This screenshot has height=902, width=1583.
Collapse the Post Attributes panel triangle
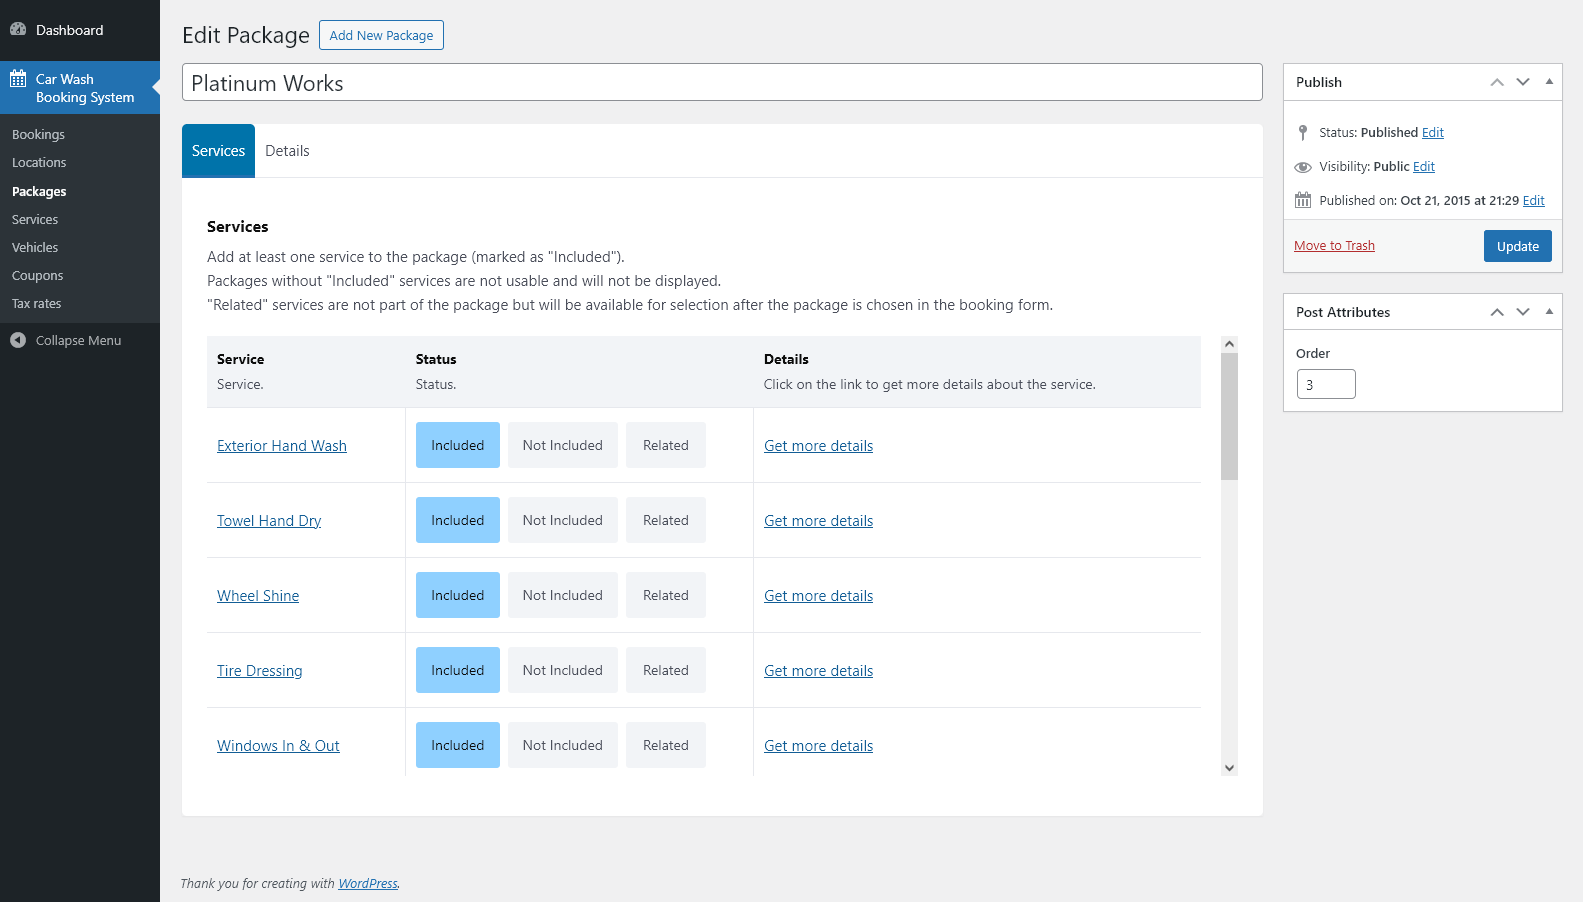click(x=1549, y=312)
